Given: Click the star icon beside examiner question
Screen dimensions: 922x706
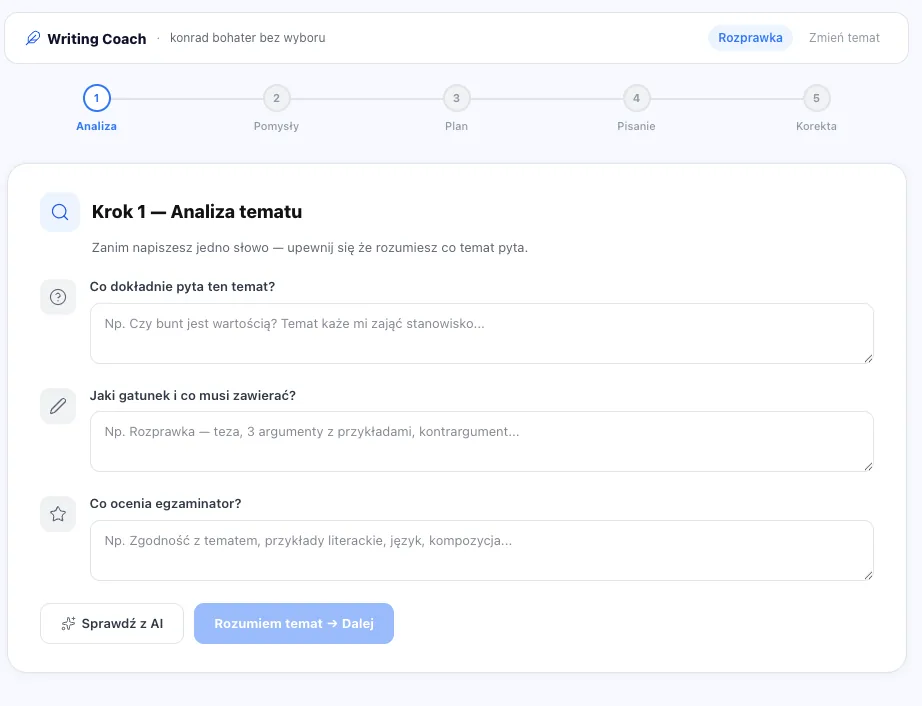Looking at the screenshot, I should [58, 514].
